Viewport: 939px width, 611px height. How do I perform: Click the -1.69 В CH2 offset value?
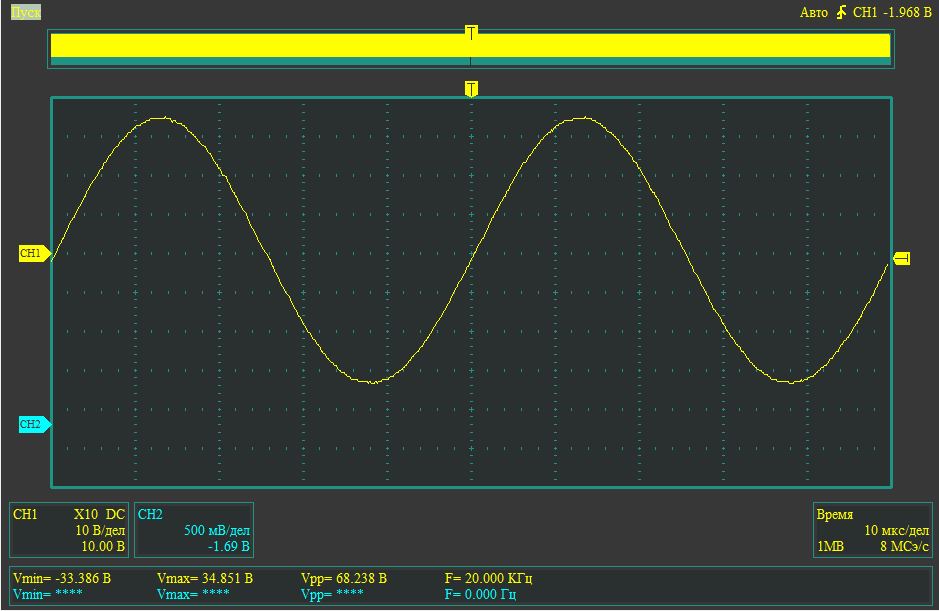tap(229, 546)
